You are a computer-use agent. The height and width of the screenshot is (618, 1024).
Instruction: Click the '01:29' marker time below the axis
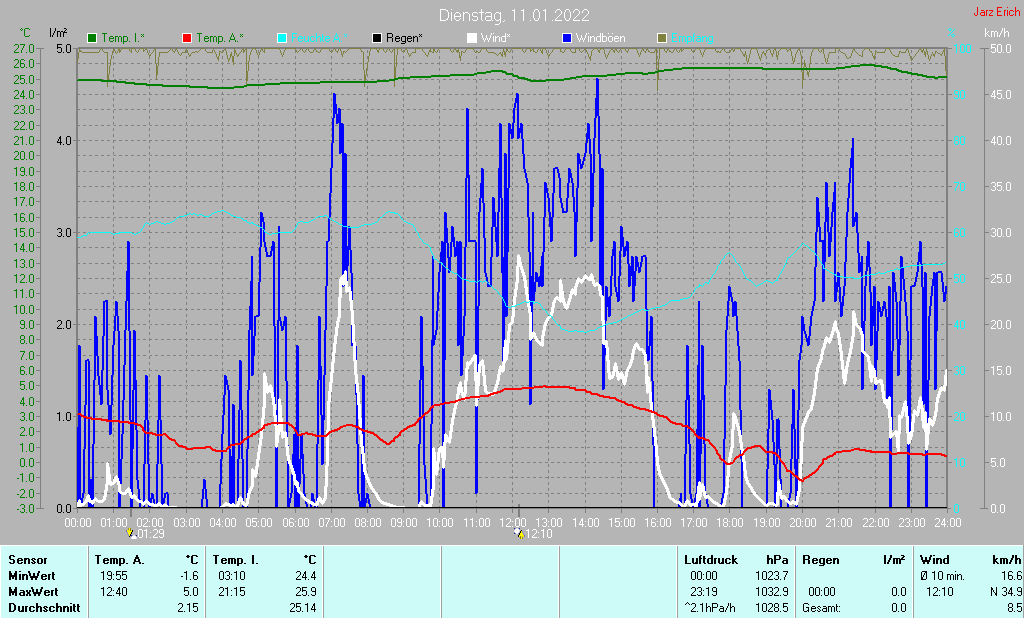[x=150, y=534]
